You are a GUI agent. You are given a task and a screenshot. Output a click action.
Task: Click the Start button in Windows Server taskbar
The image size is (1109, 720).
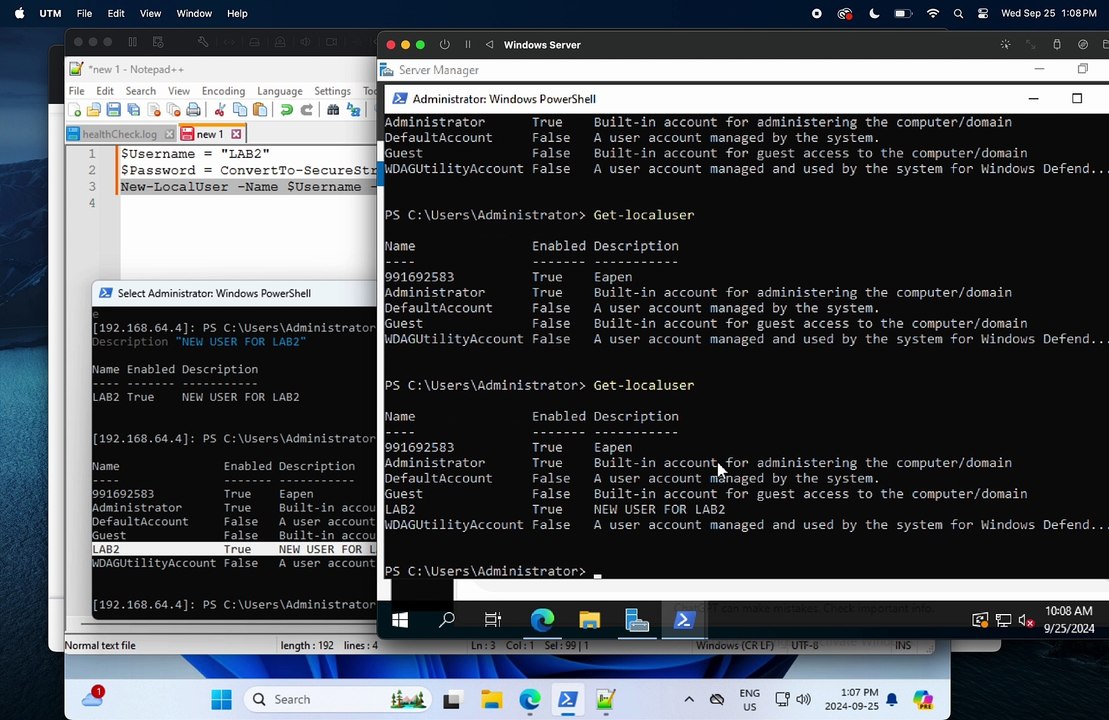tap(400, 620)
